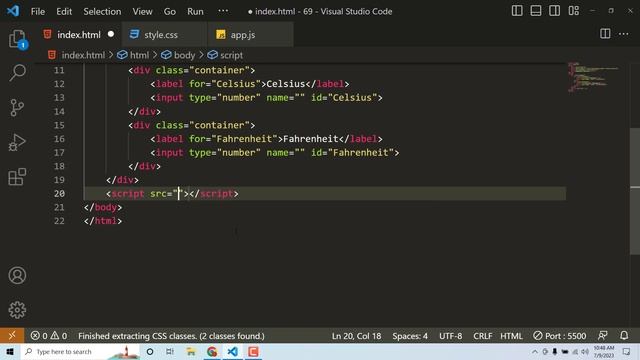Open the remote window status bar button
The image size is (640, 360).
pos(12,336)
